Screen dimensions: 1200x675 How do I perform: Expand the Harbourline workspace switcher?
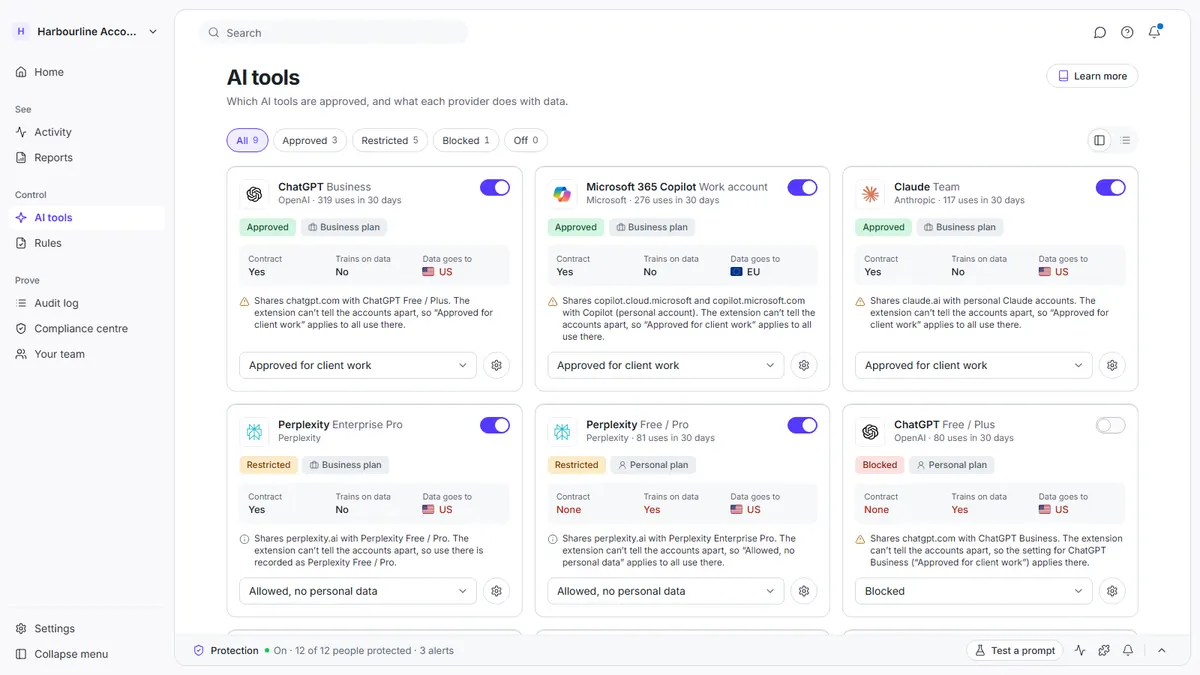pyautogui.click(x=153, y=32)
